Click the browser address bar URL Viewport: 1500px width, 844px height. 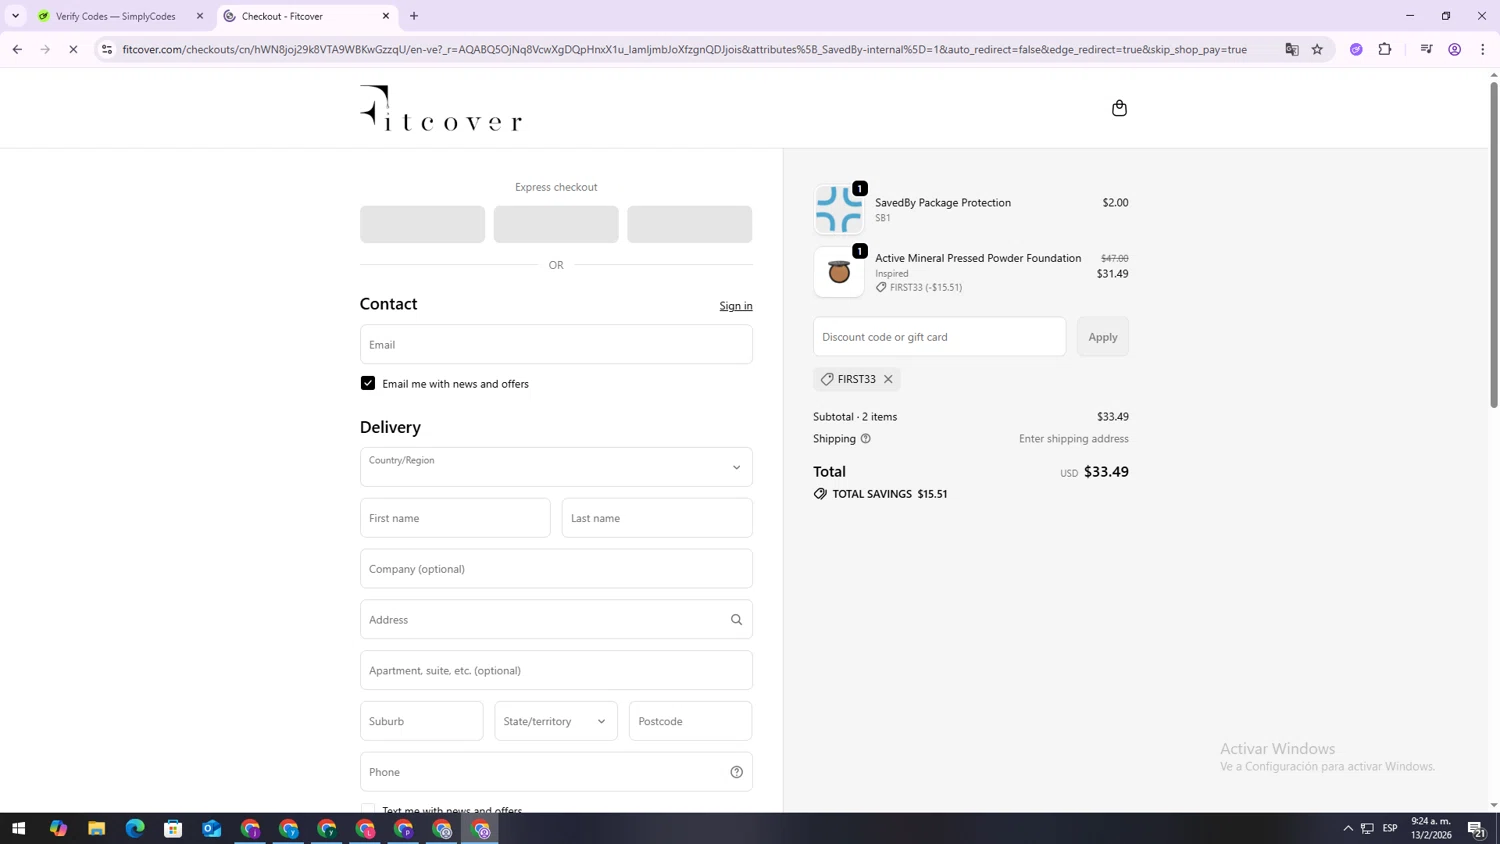pos(684,49)
